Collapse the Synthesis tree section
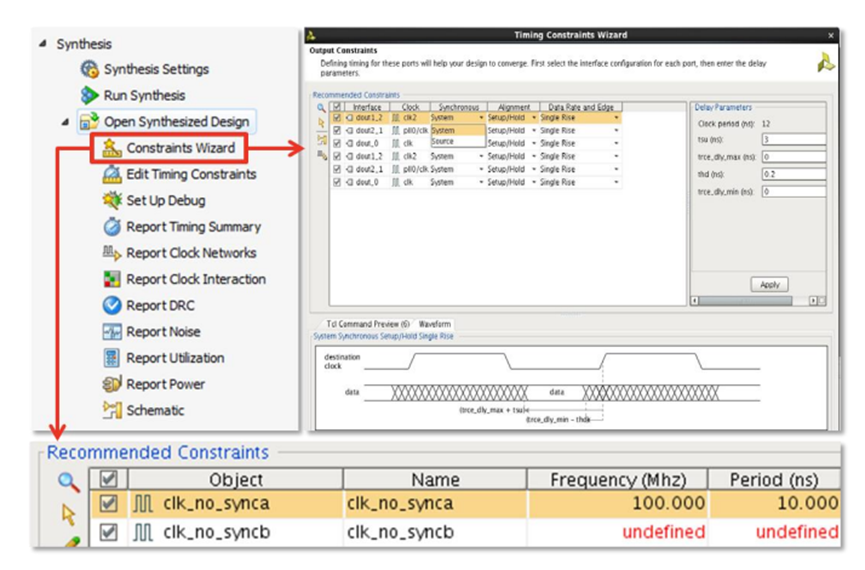The height and width of the screenshot is (570, 865). tap(42, 44)
